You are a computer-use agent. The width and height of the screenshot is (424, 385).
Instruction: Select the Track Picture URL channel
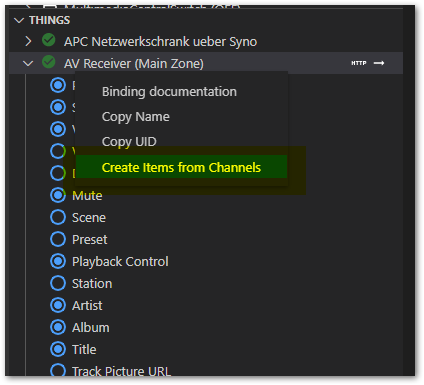tap(121, 371)
